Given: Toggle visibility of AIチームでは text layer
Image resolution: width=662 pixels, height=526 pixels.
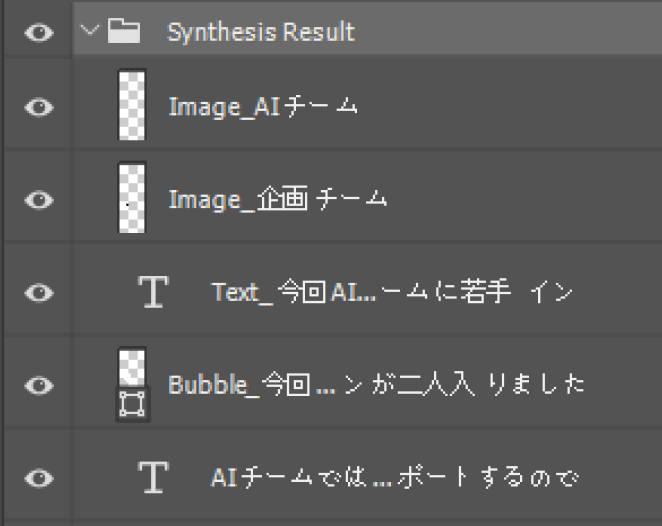Looking at the screenshot, I should click(x=39, y=478).
